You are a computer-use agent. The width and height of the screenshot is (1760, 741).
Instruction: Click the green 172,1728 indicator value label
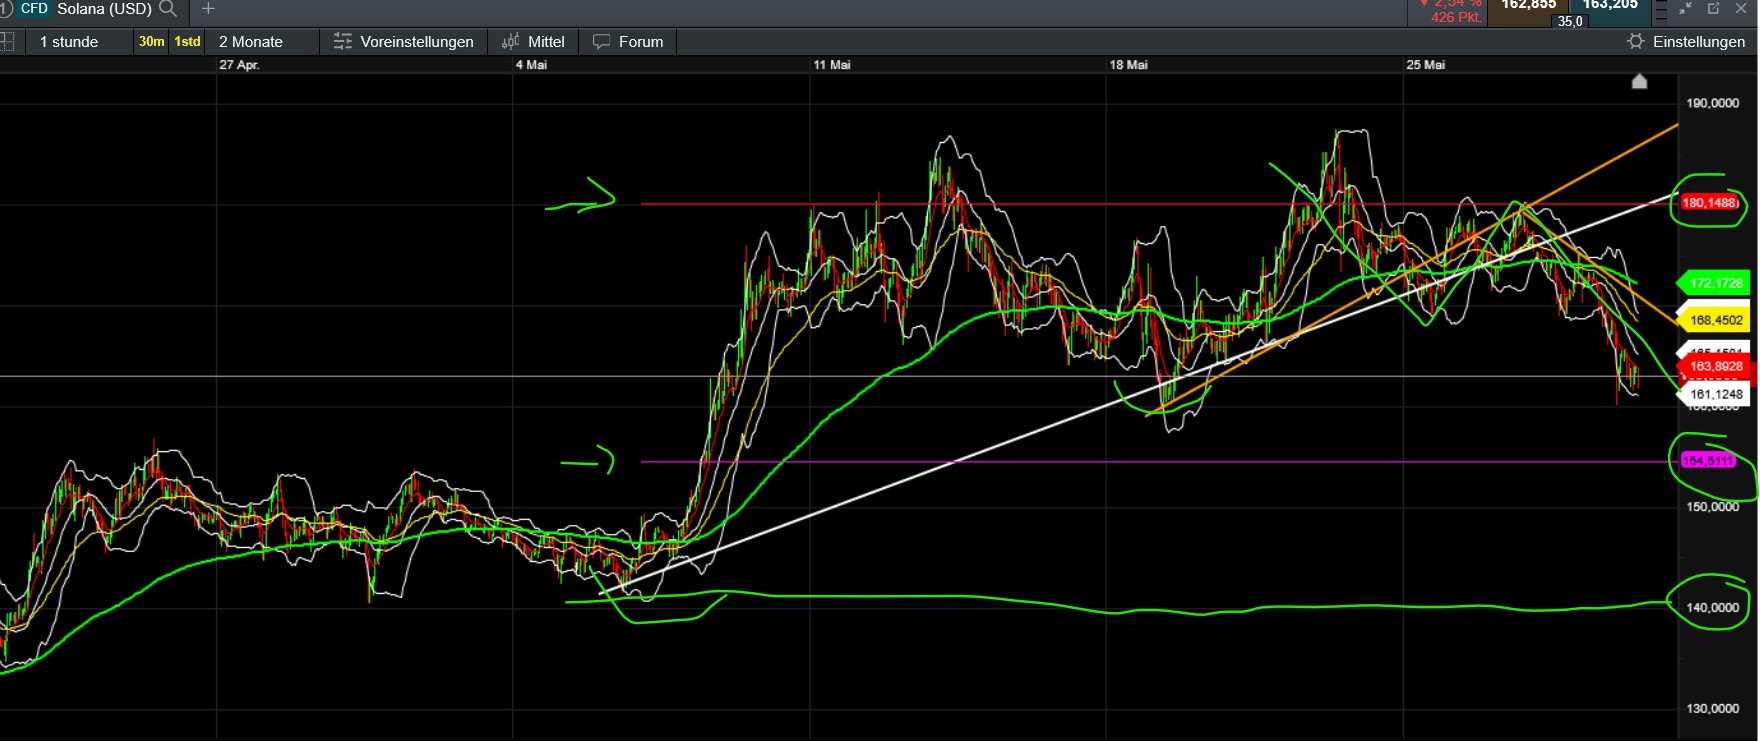(1715, 284)
